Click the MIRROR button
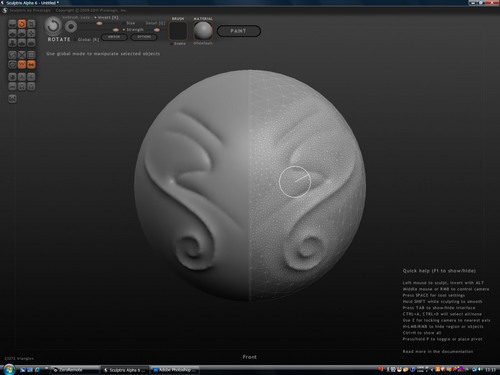Image resolution: width=500 pixels, height=375 pixels. coord(114,37)
